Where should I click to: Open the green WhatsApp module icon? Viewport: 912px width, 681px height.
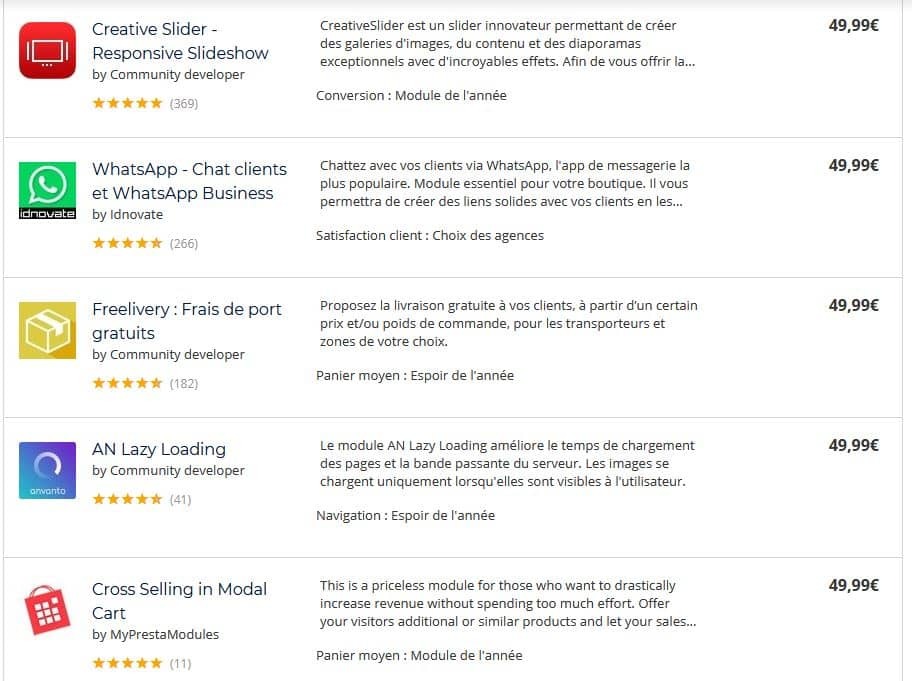47,190
